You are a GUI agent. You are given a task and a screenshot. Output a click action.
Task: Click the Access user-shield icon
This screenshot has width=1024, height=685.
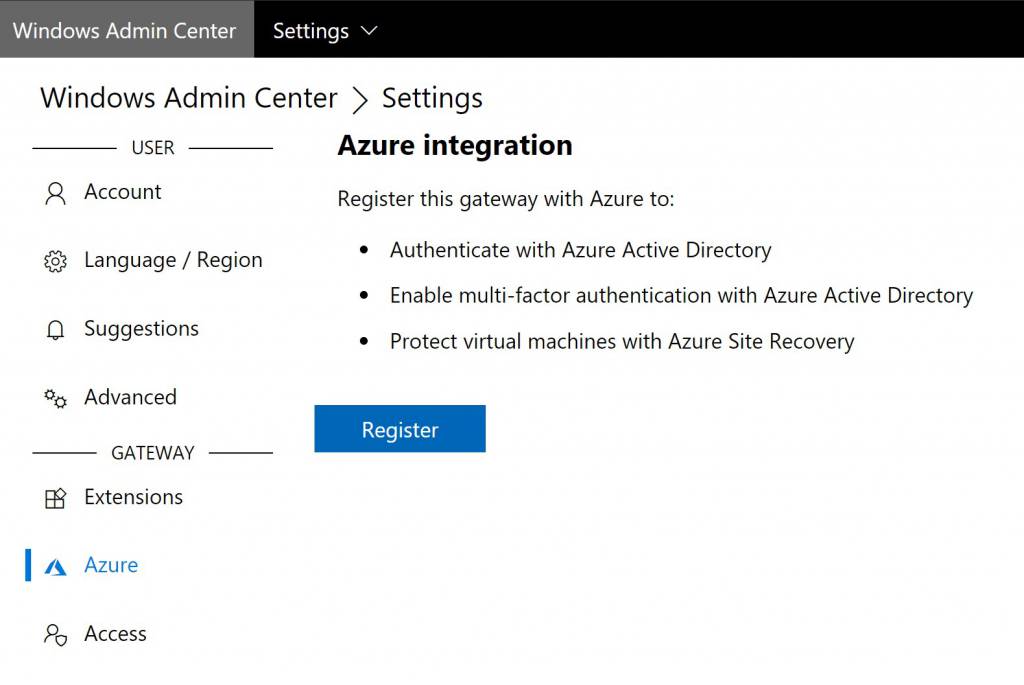(56, 635)
